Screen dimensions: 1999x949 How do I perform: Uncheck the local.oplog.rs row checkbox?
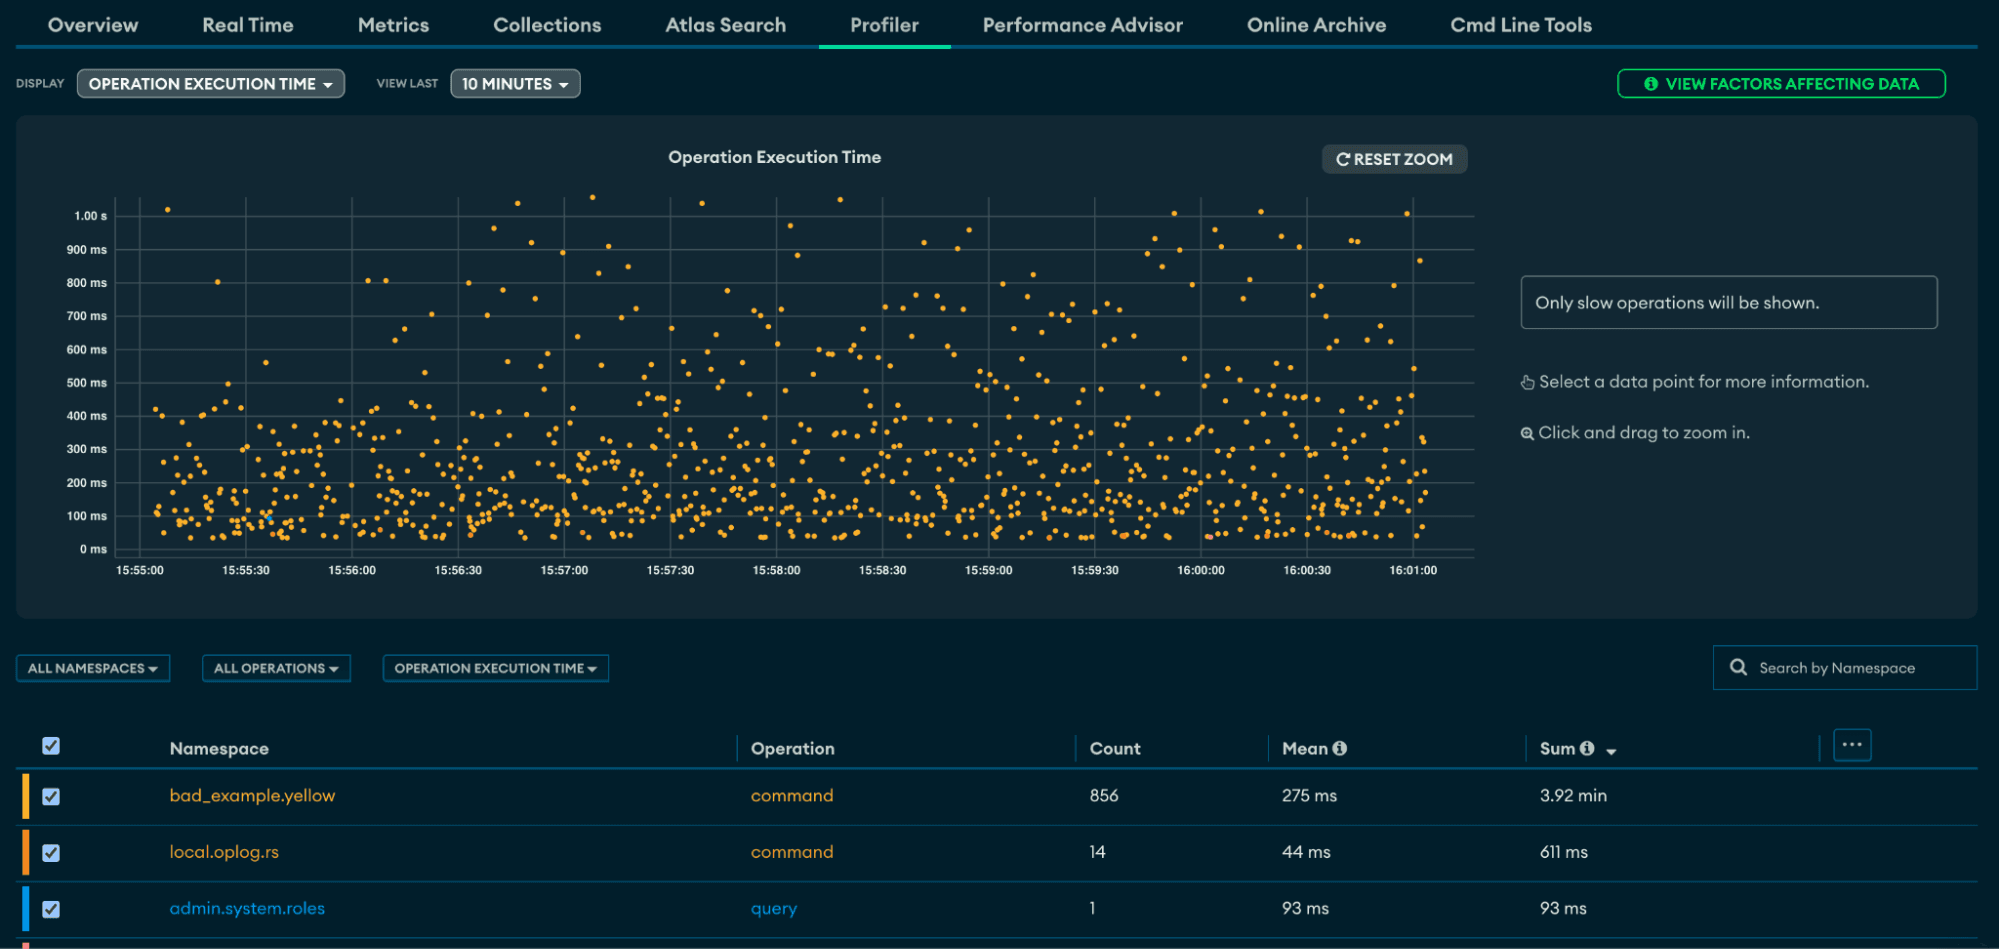51,853
